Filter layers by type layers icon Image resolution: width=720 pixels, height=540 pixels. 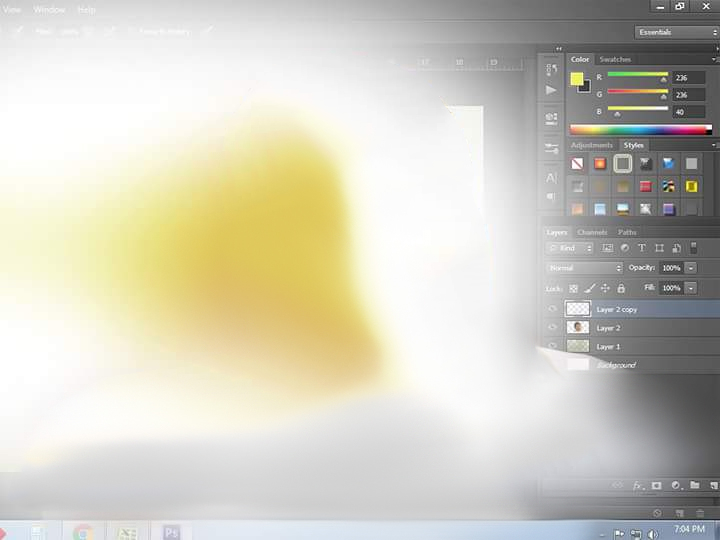click(x=641, y=248)
